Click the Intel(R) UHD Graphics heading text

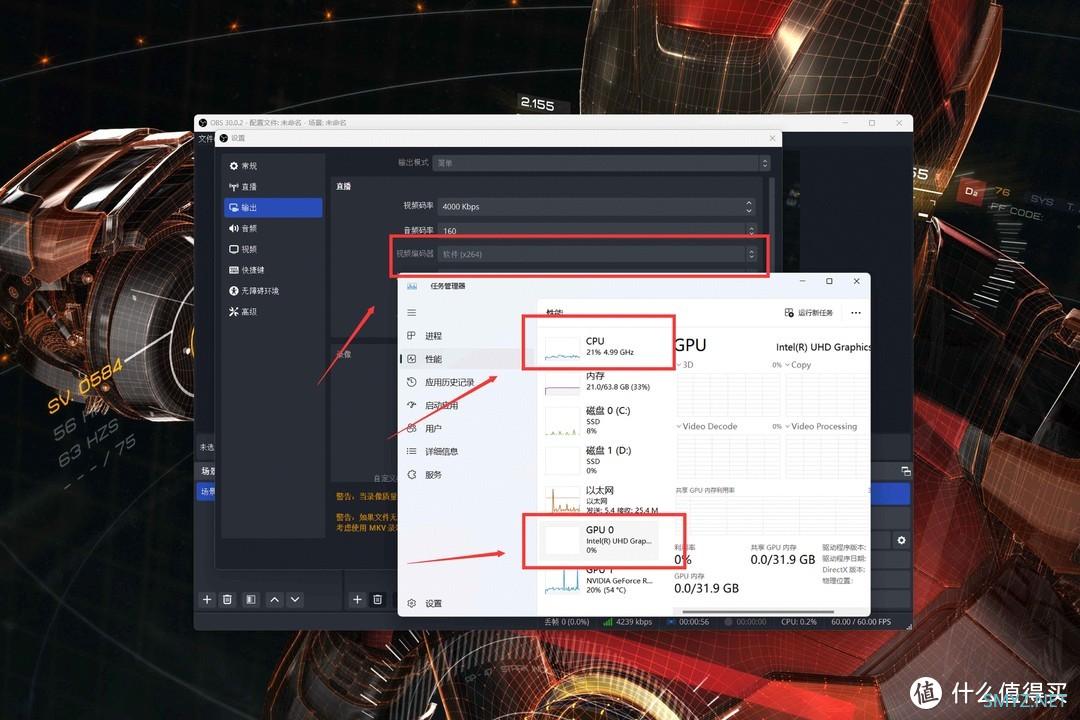(x=822, y=347)
